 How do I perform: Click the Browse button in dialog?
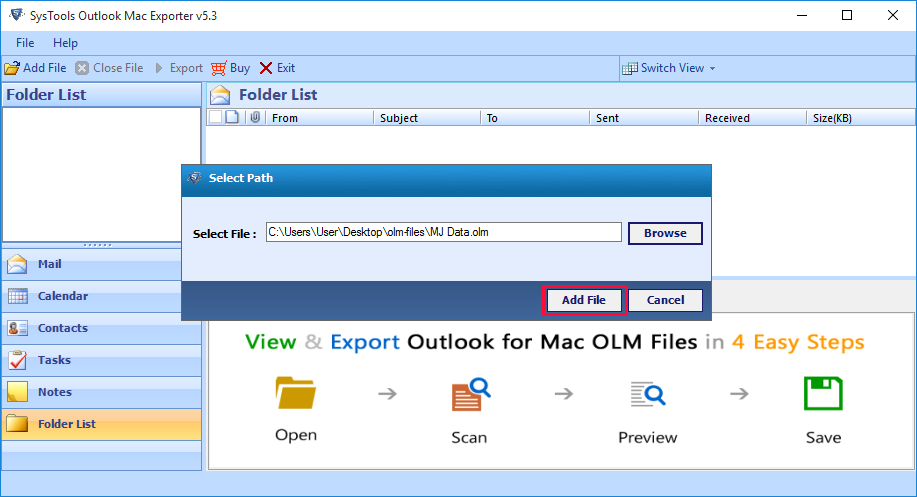tap(665, 233)
